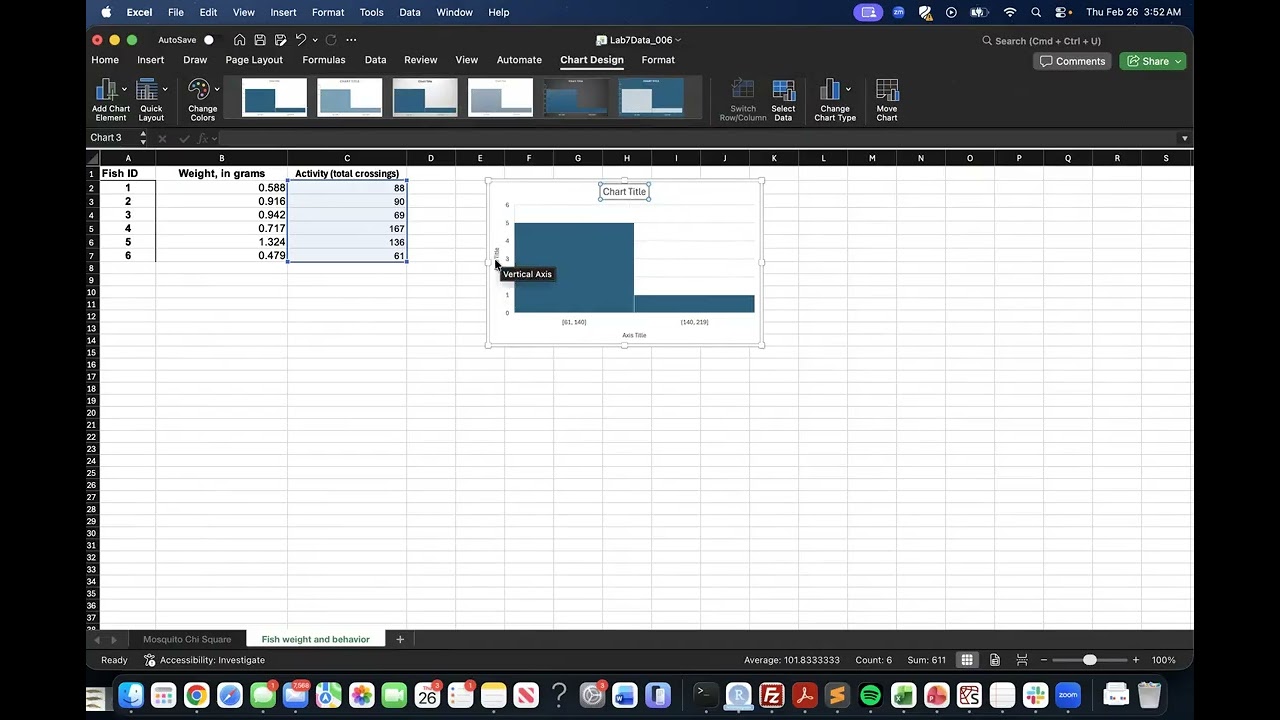Click the Accessibility: Investigate status item
The width and height of the screenshot is (1280, 720).
point(205,660)
